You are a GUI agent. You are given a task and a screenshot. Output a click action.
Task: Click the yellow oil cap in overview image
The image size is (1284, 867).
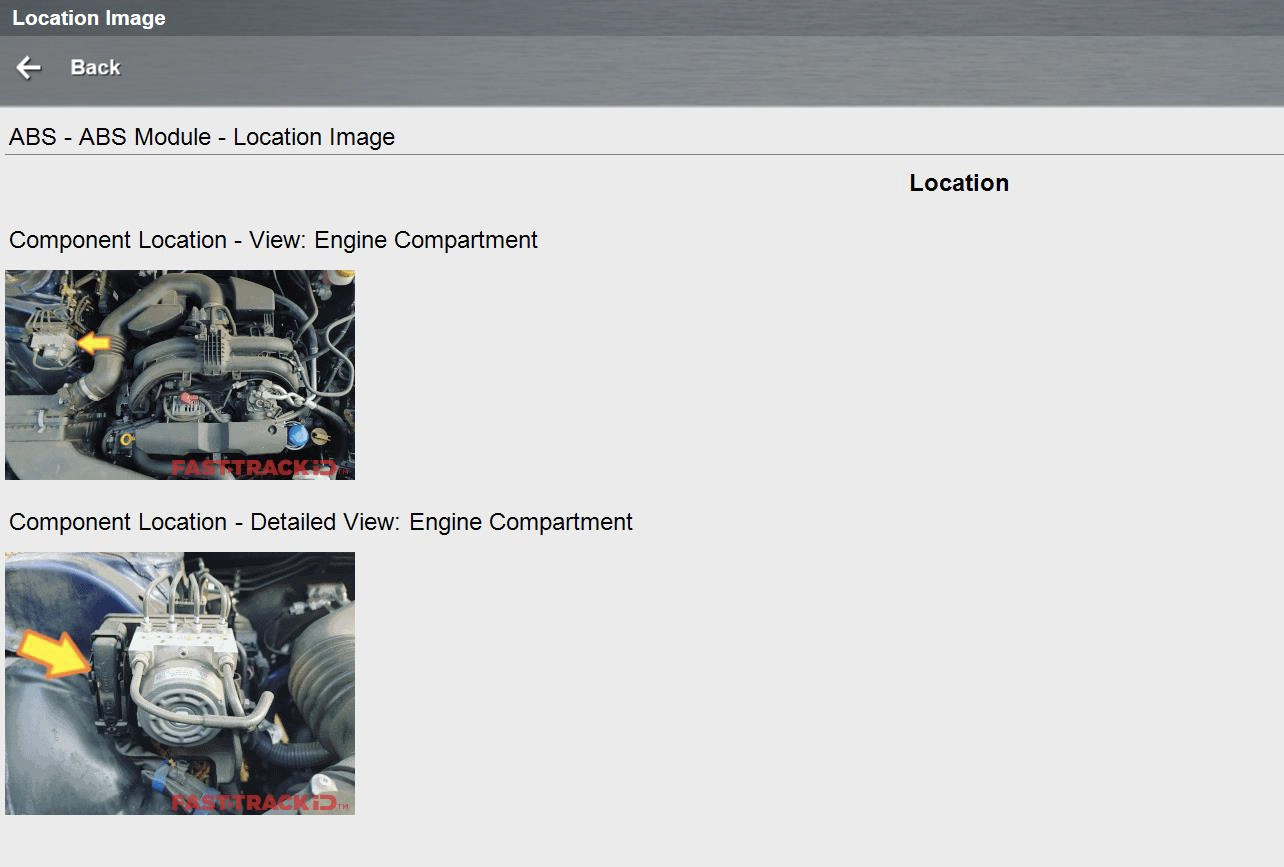126,439
